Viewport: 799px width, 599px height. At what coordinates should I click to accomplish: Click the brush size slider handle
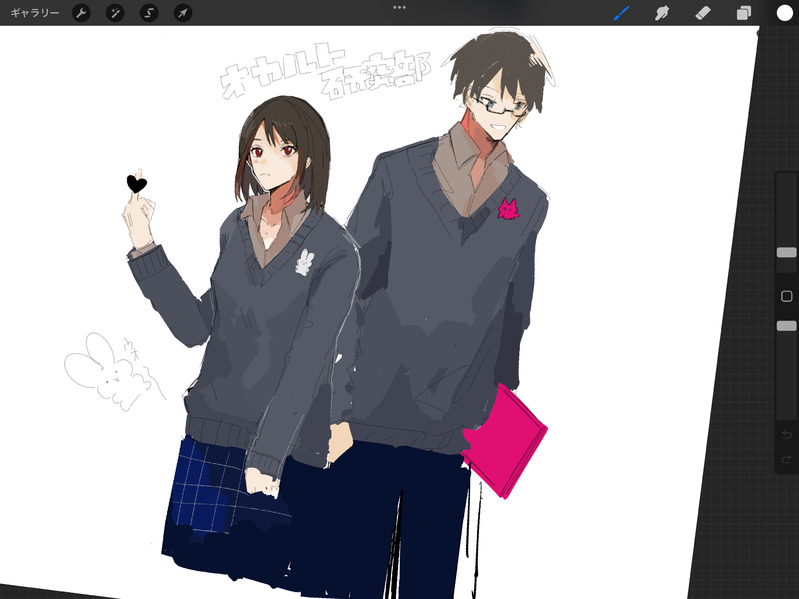pos(786,253)
